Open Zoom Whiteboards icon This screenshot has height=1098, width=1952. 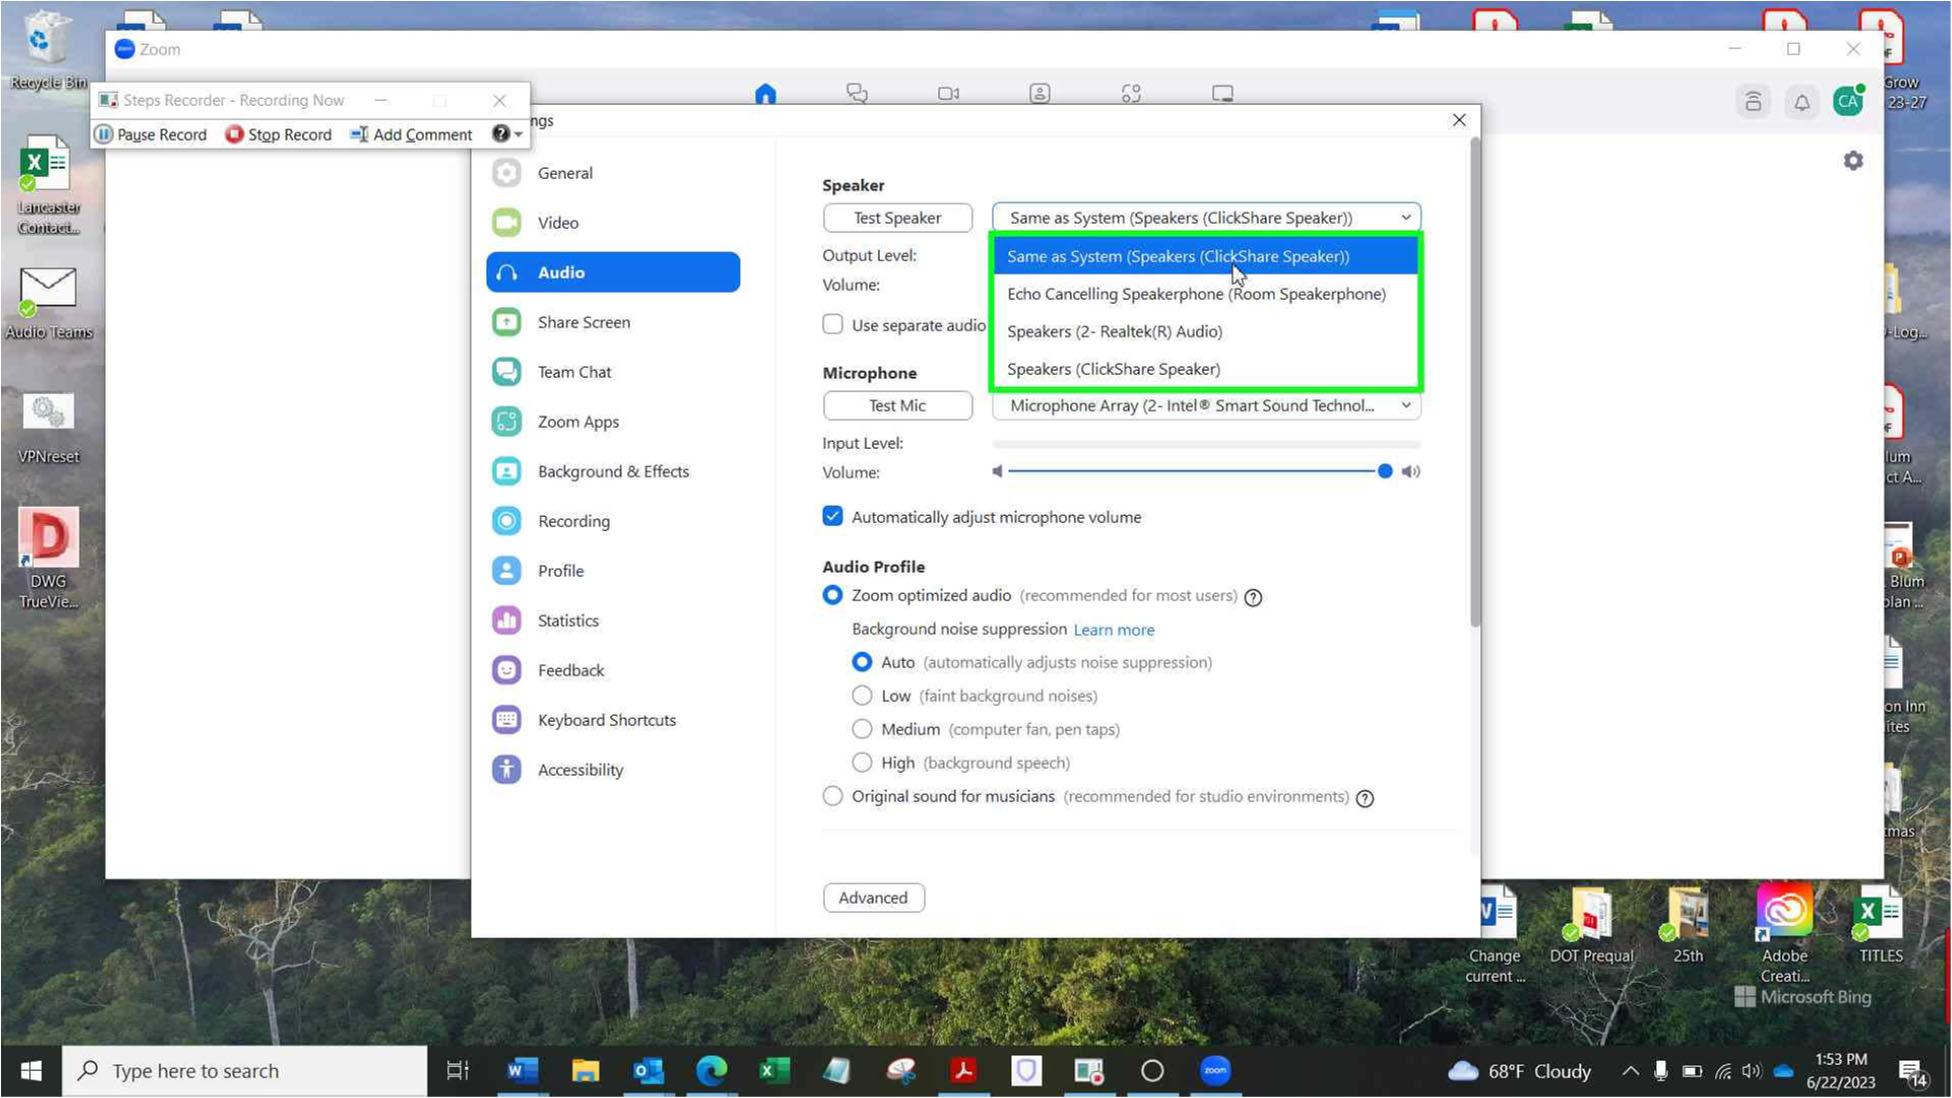click(1222, 93)
